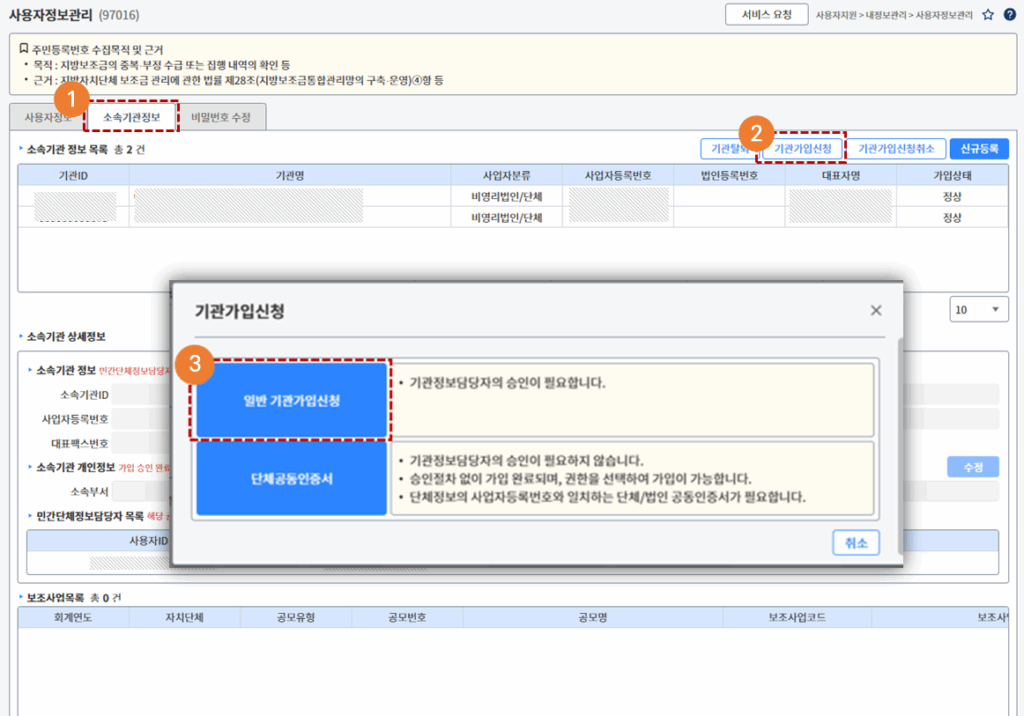Screen dimensions: 1024x716
Task: Open the 비밀번호 수정 tab
Action: point(221,118)
